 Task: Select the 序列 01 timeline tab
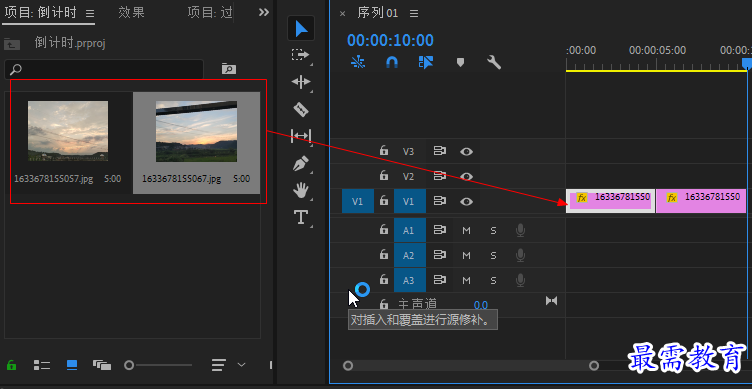coord(377,13)
